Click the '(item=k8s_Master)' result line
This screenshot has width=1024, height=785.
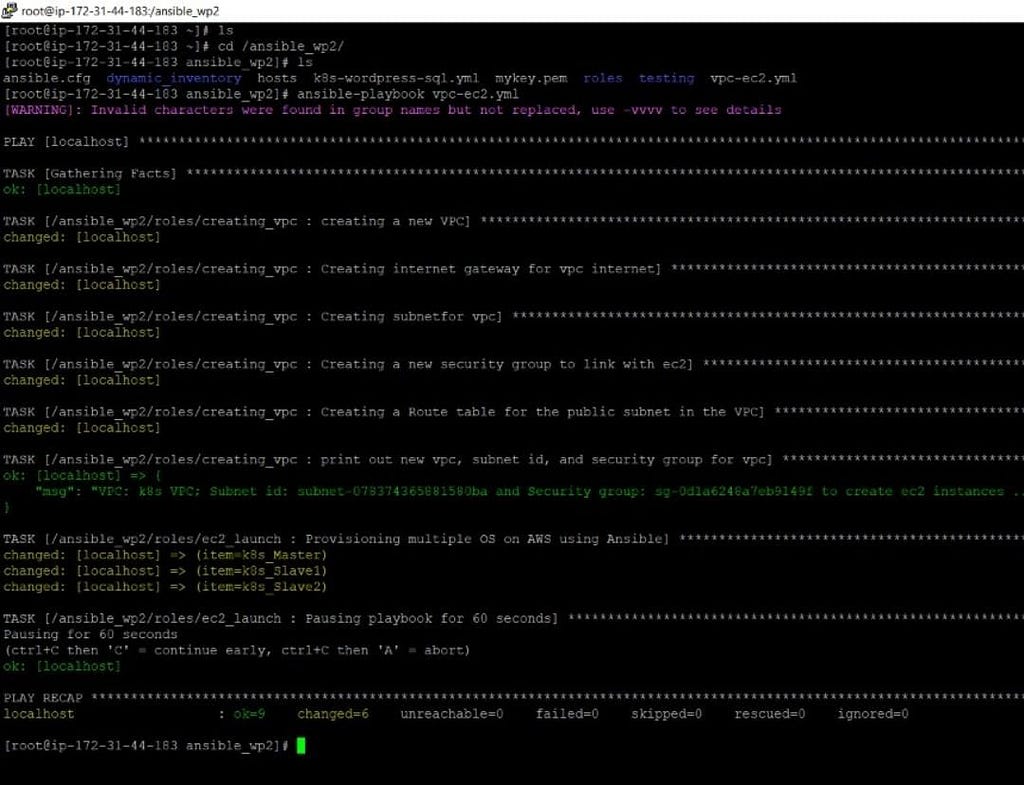point(261,555)
